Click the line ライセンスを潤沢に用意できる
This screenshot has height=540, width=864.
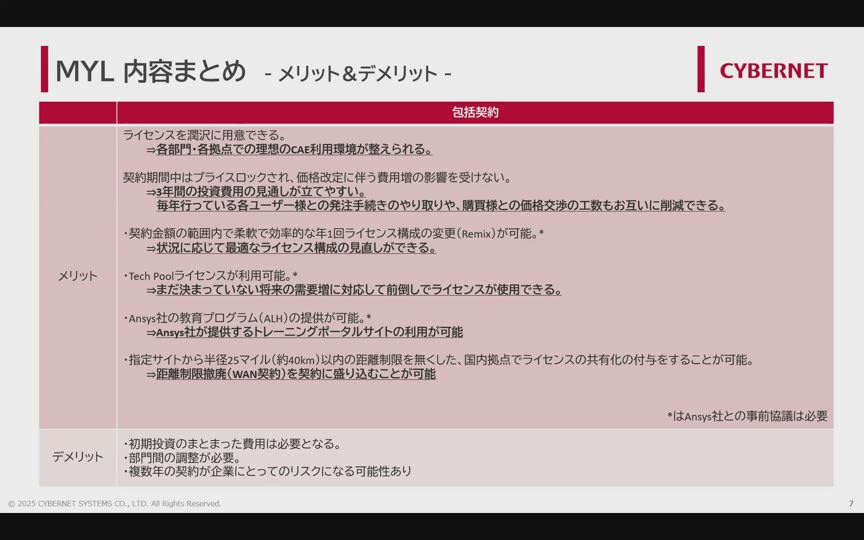click(x=205, y=135)
